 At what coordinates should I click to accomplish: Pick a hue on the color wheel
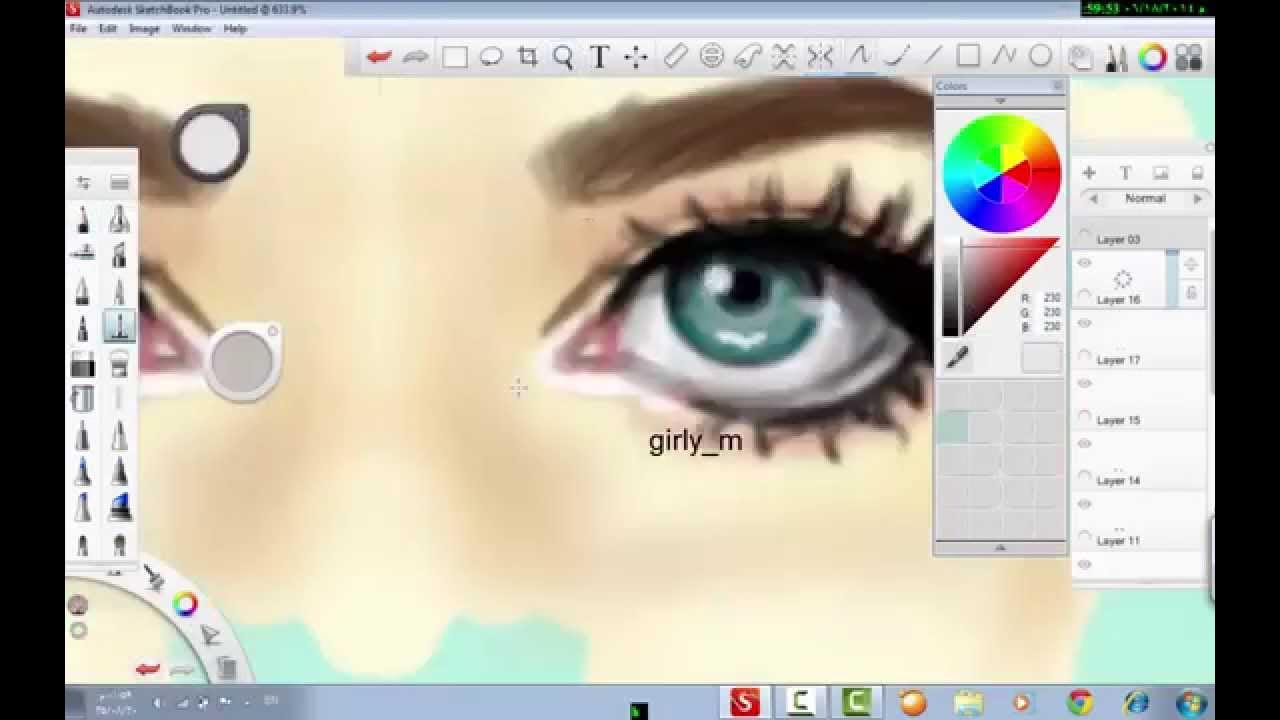click(x=1001, y=174)
